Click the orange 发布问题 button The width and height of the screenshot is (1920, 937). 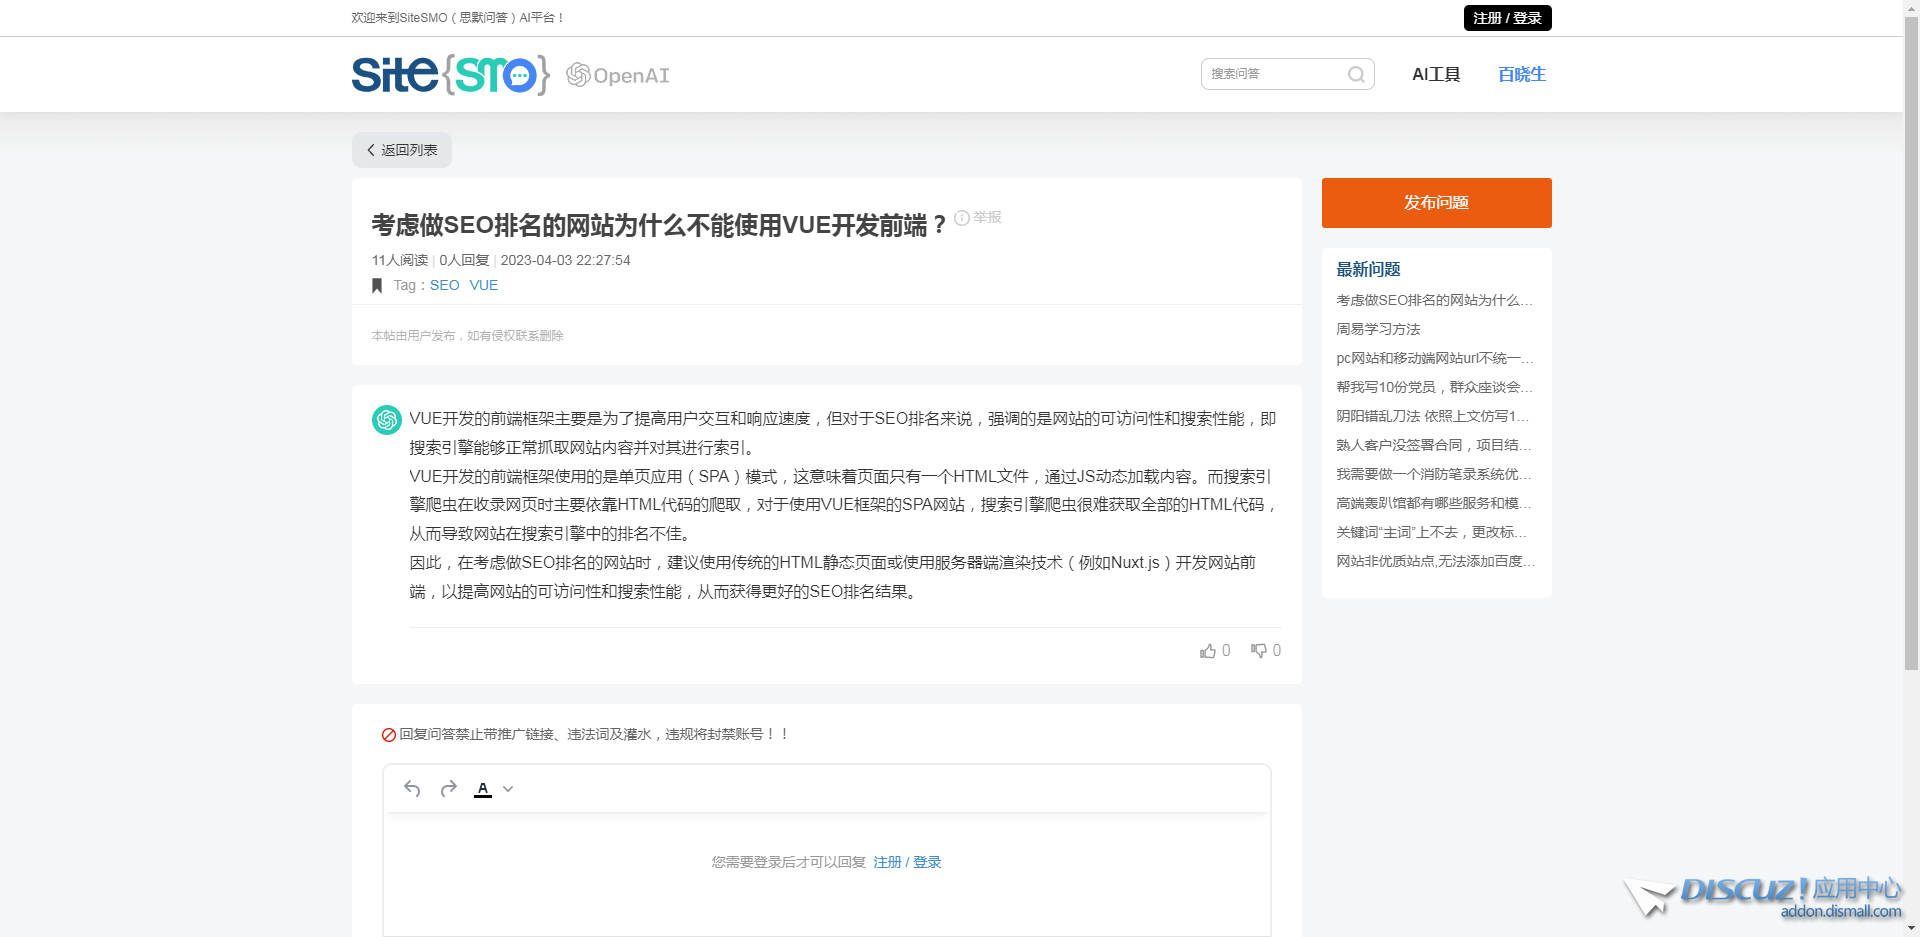[x=1436, y=202]
